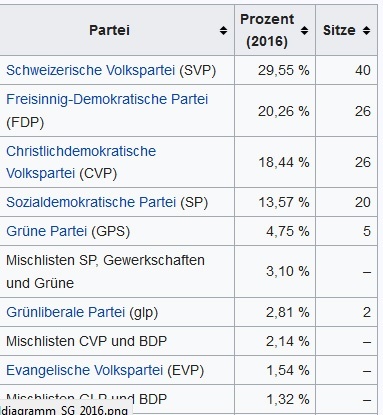Click the 2,81 % cell for glp

click(x=275, y=312)
